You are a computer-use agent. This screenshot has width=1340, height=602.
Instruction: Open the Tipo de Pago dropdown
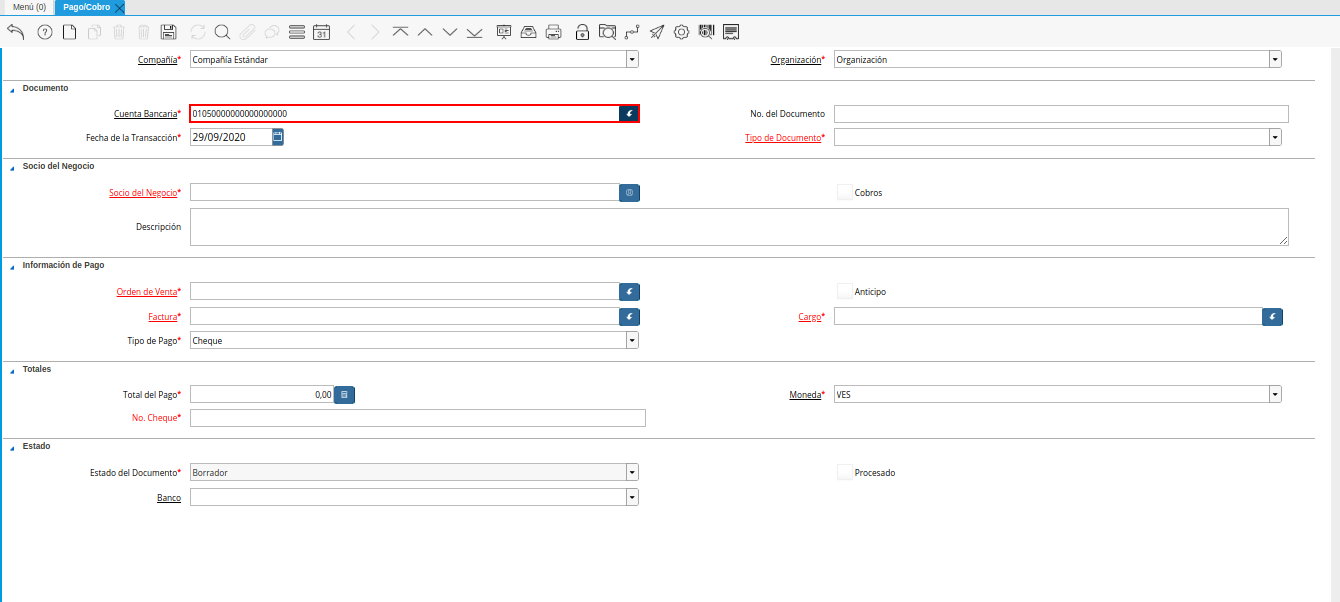coord(632,341)
